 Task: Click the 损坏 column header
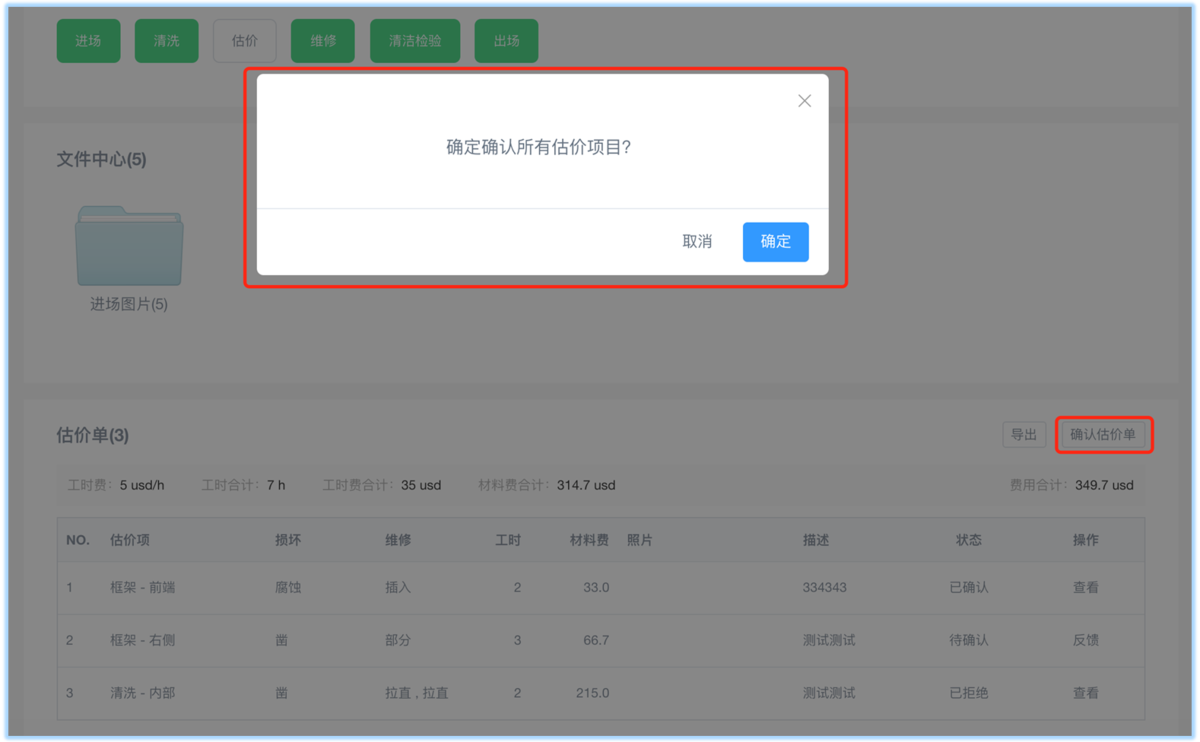[x=288, y=540]
